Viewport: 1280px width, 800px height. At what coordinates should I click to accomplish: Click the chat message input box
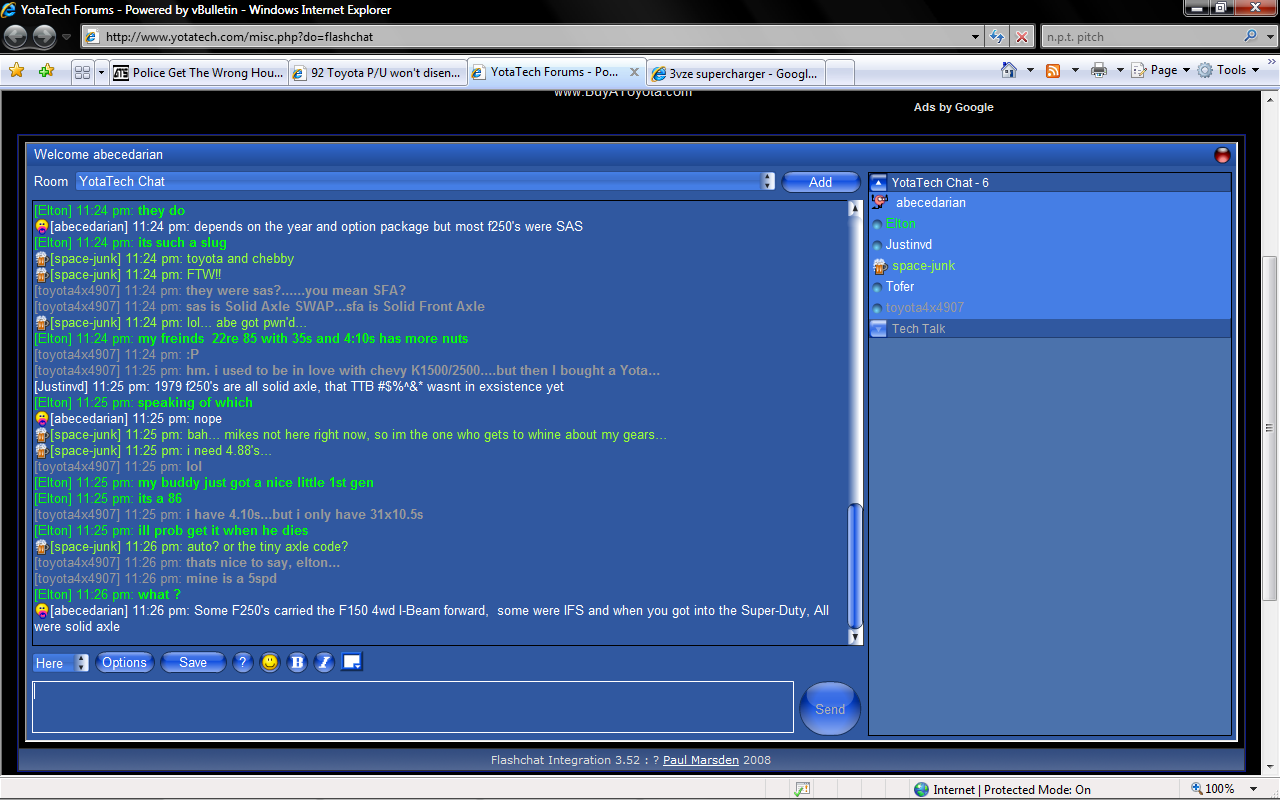[x=413, y=707]
